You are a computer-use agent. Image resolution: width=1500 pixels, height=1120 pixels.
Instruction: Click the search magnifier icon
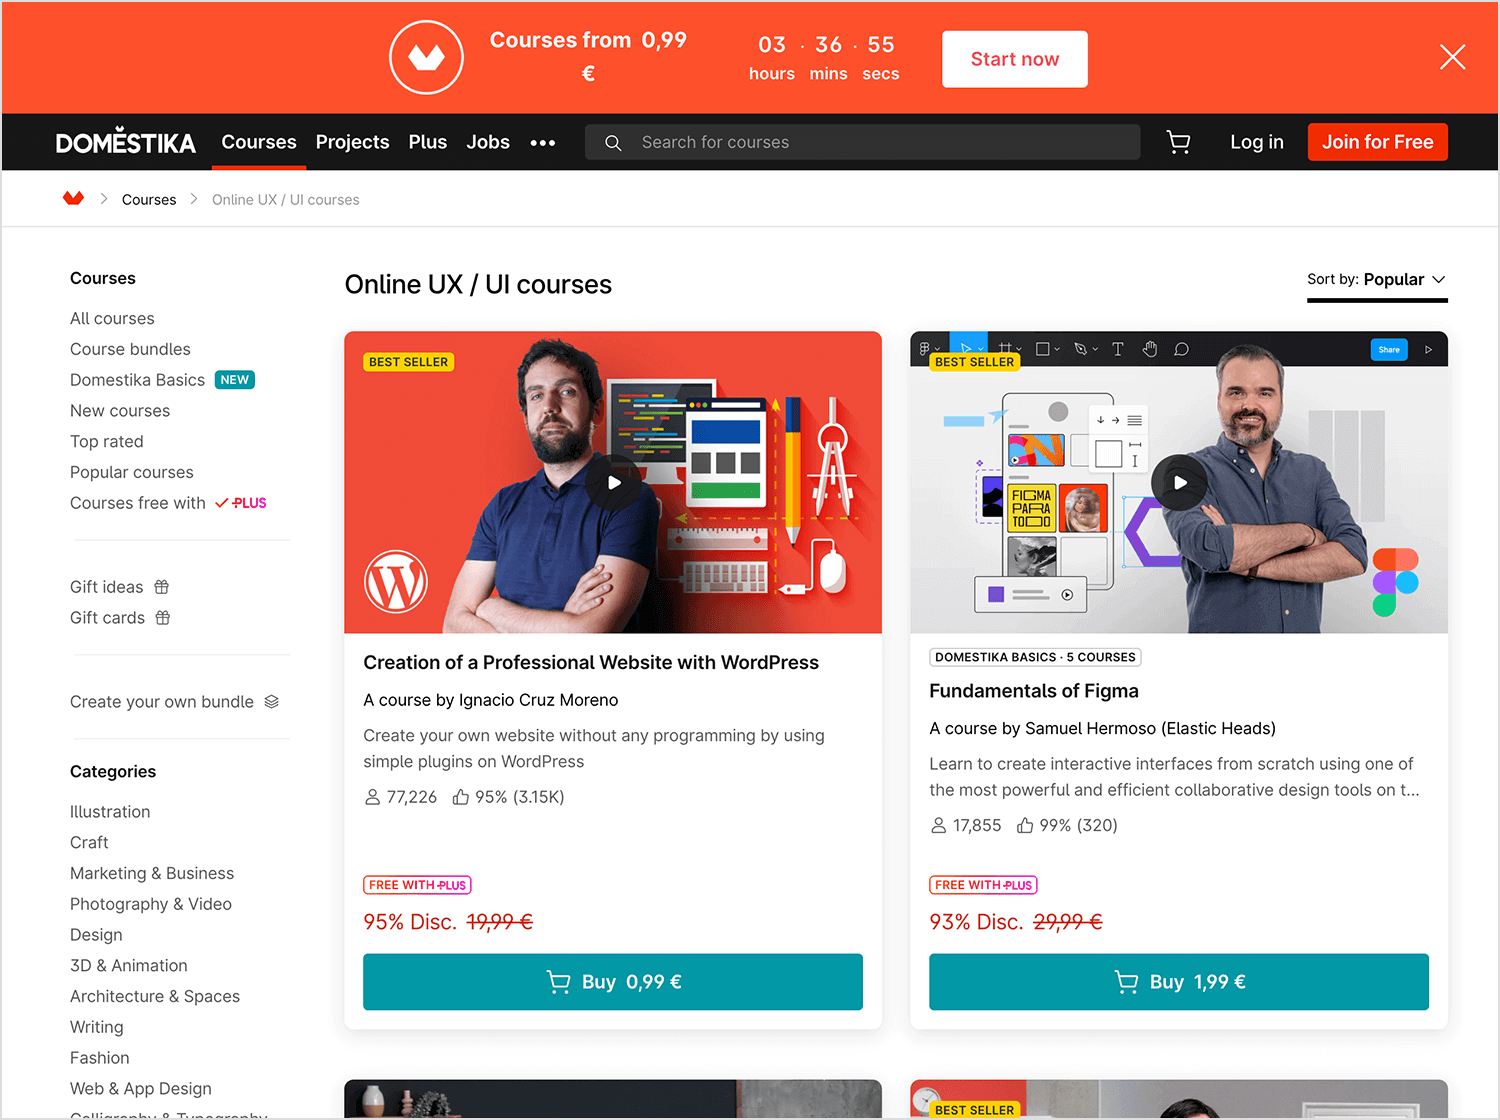pos(613,143)
